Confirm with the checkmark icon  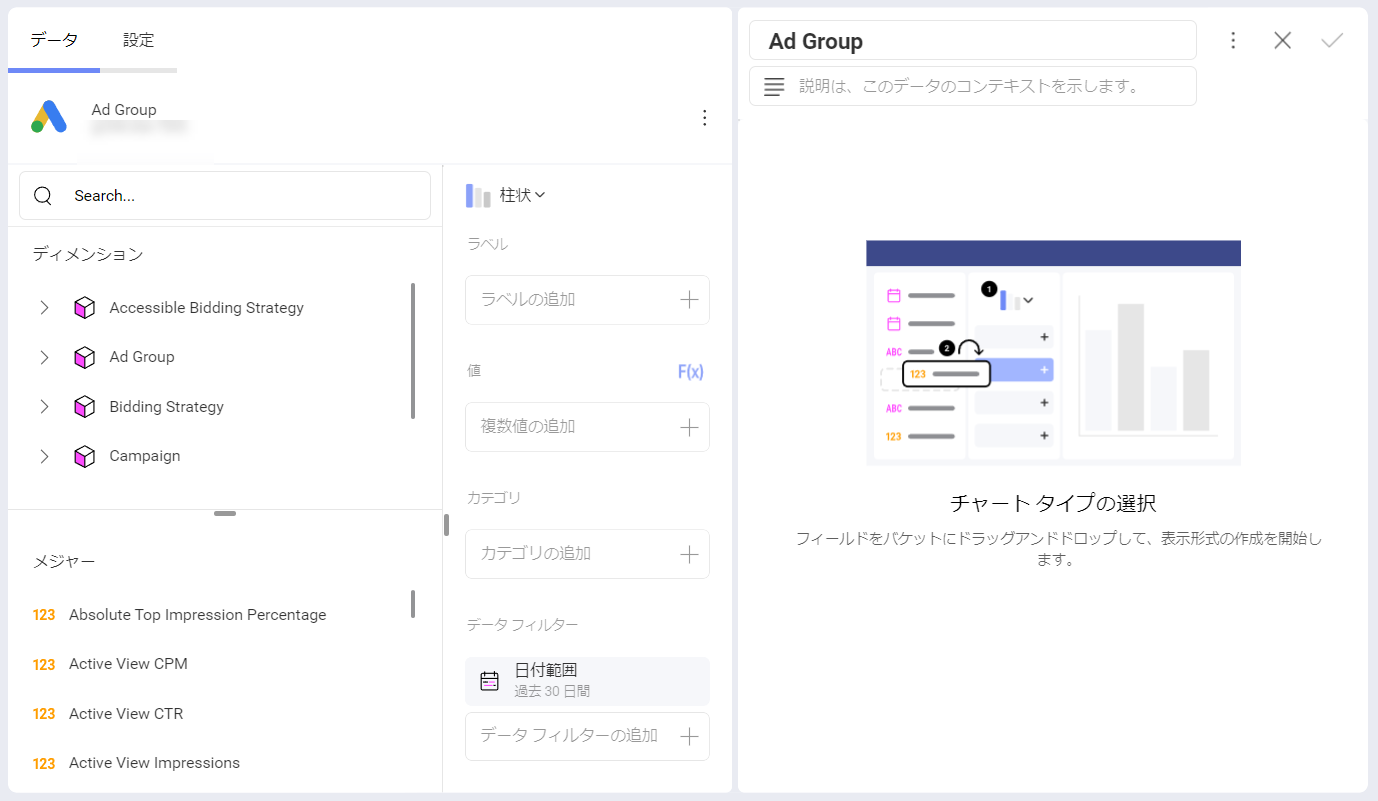(1332, 40)
